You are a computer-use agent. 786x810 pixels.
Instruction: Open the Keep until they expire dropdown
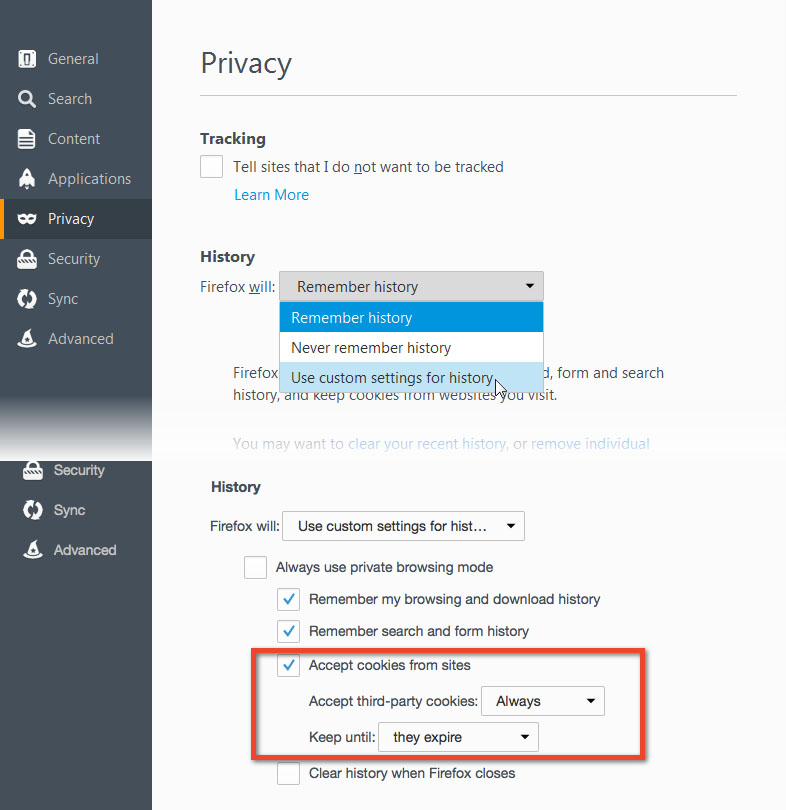[x=458, y=737]
